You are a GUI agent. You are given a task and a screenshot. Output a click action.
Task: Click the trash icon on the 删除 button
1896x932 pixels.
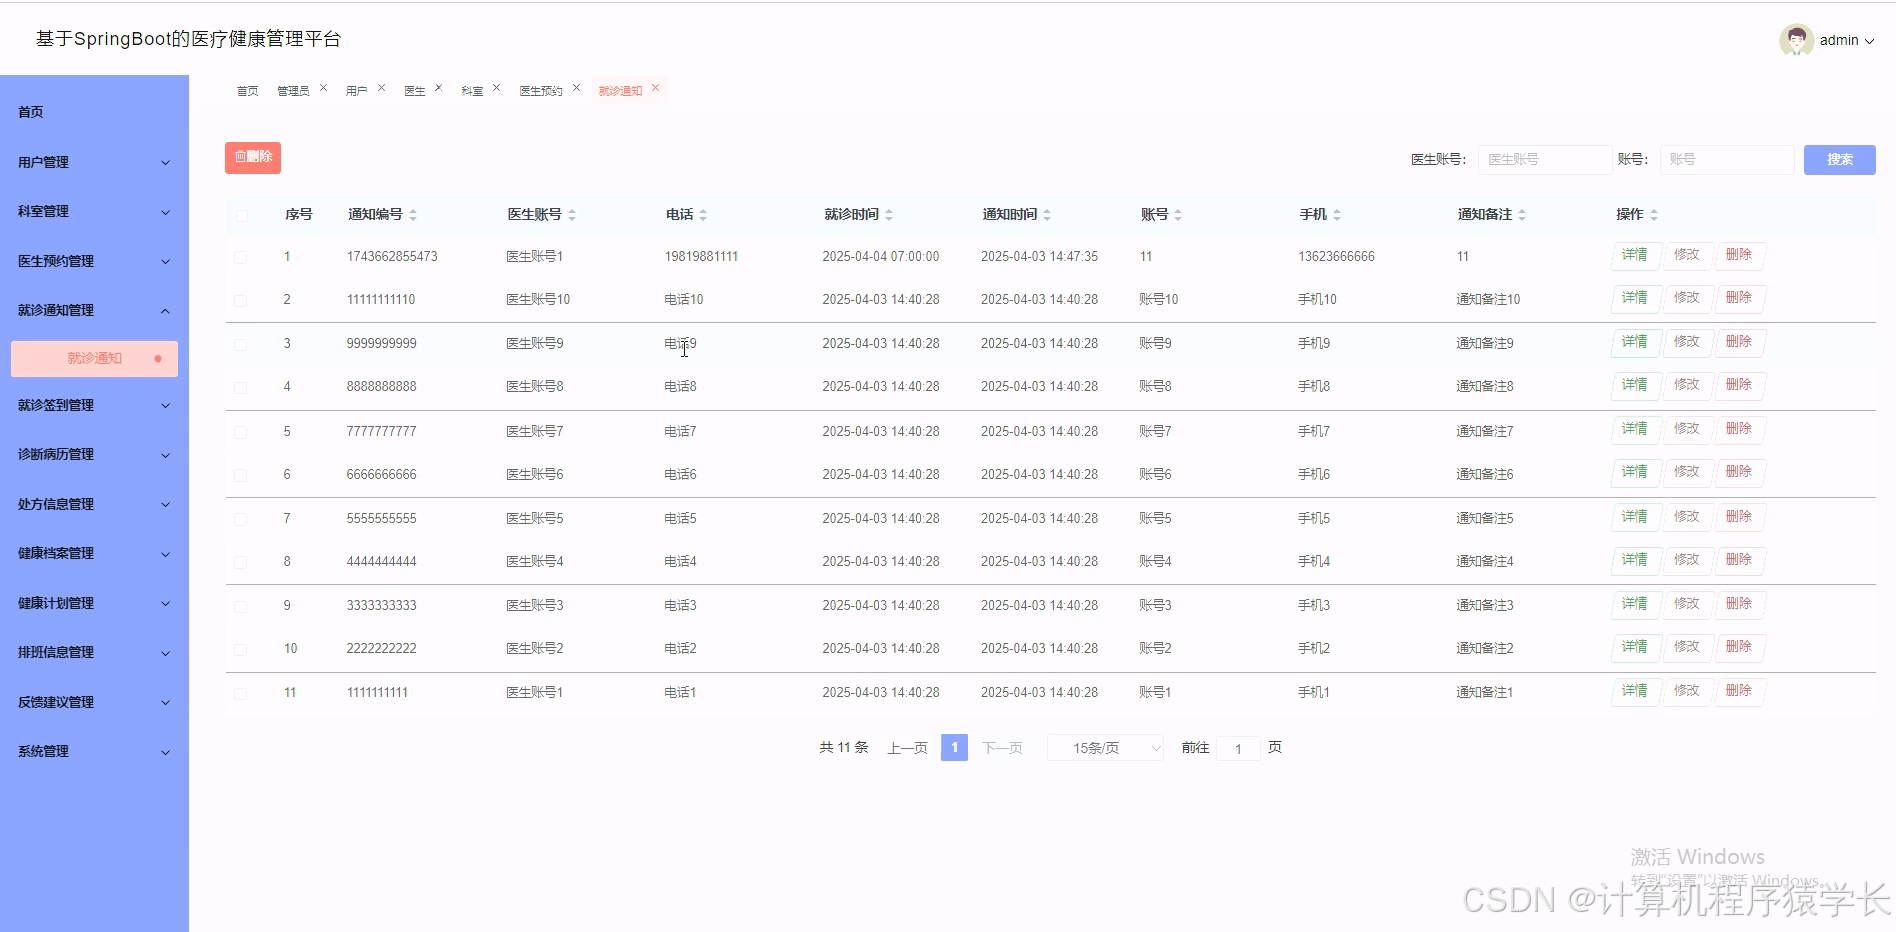(240, 156)
